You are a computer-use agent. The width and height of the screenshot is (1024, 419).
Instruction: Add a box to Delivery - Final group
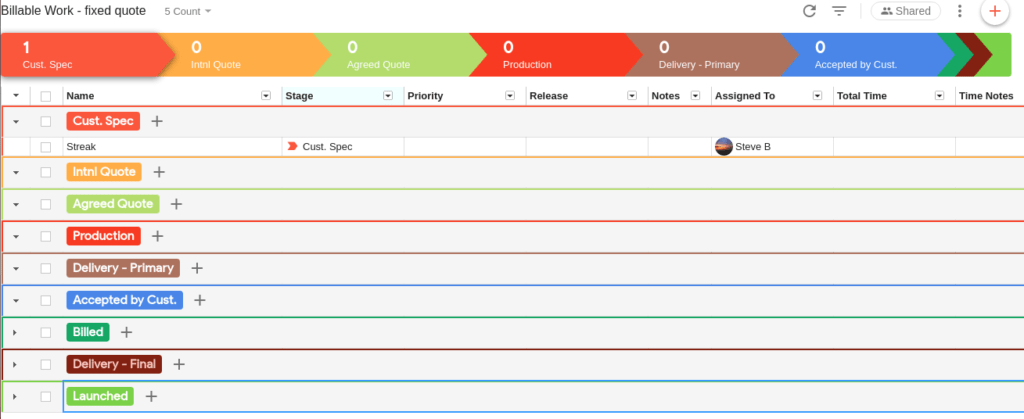click(179, 364)
